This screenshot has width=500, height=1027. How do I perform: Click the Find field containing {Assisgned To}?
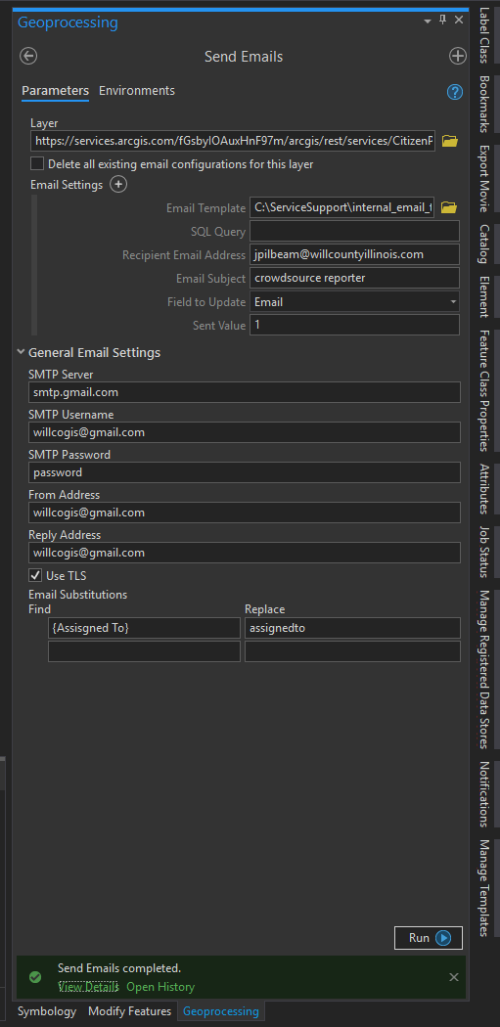144,628
